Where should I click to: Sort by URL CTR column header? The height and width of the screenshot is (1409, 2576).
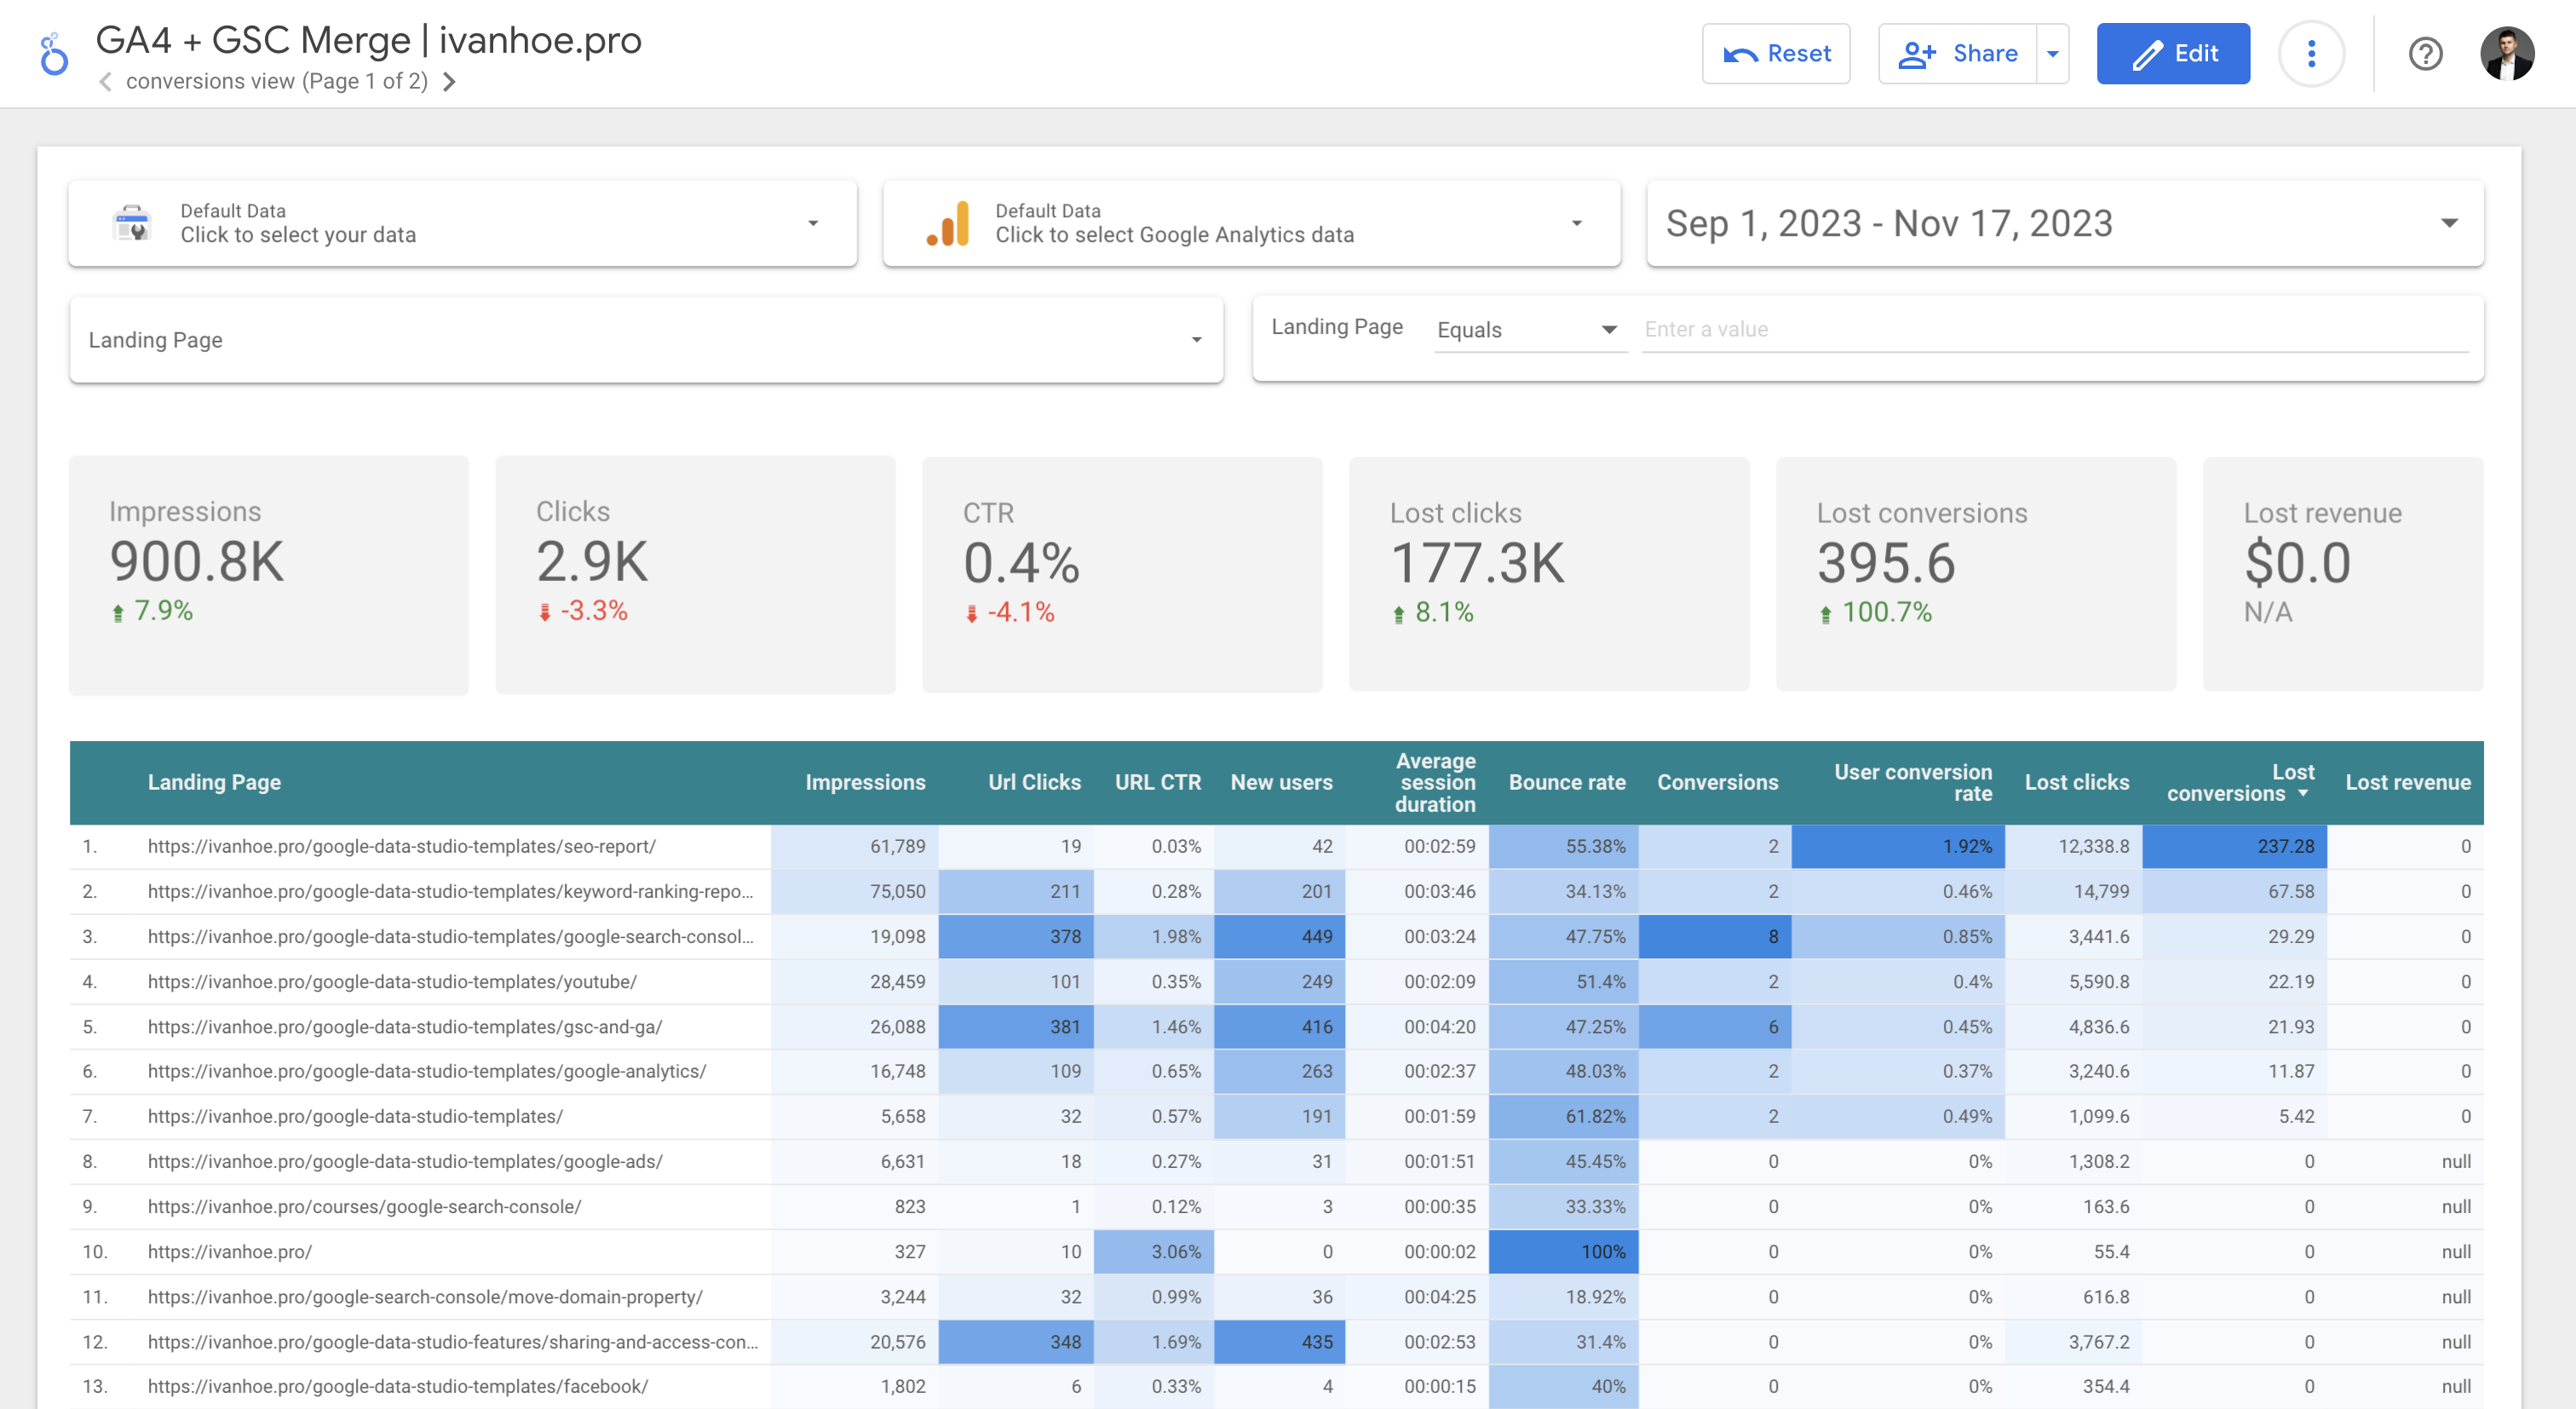click(1158, 783)
